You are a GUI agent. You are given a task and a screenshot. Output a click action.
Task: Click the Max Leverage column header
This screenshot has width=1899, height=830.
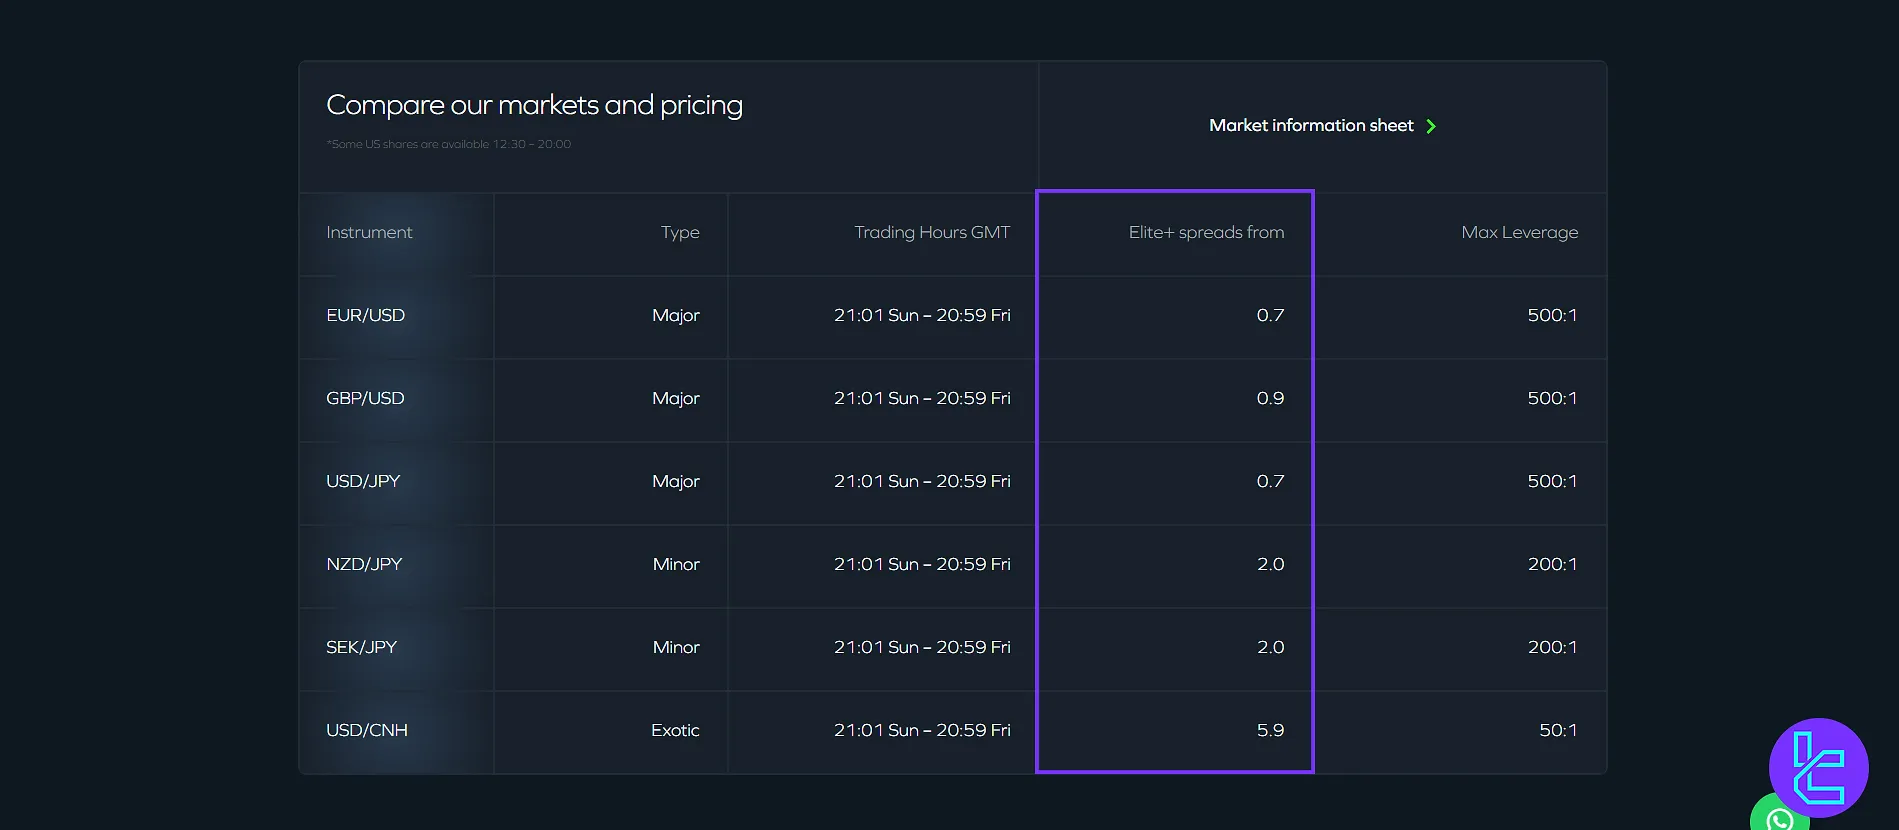pos(1519,232)
